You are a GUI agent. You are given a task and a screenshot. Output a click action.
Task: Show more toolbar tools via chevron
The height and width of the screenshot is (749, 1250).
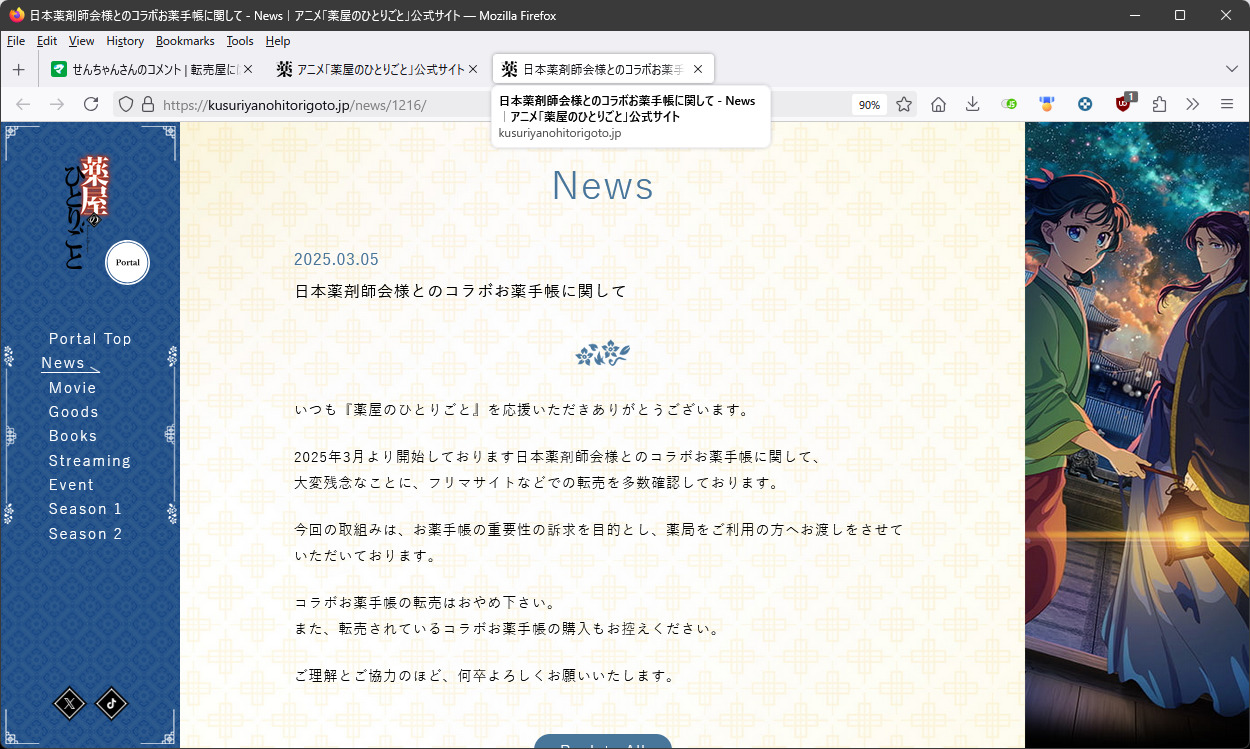click(1192, 104)
